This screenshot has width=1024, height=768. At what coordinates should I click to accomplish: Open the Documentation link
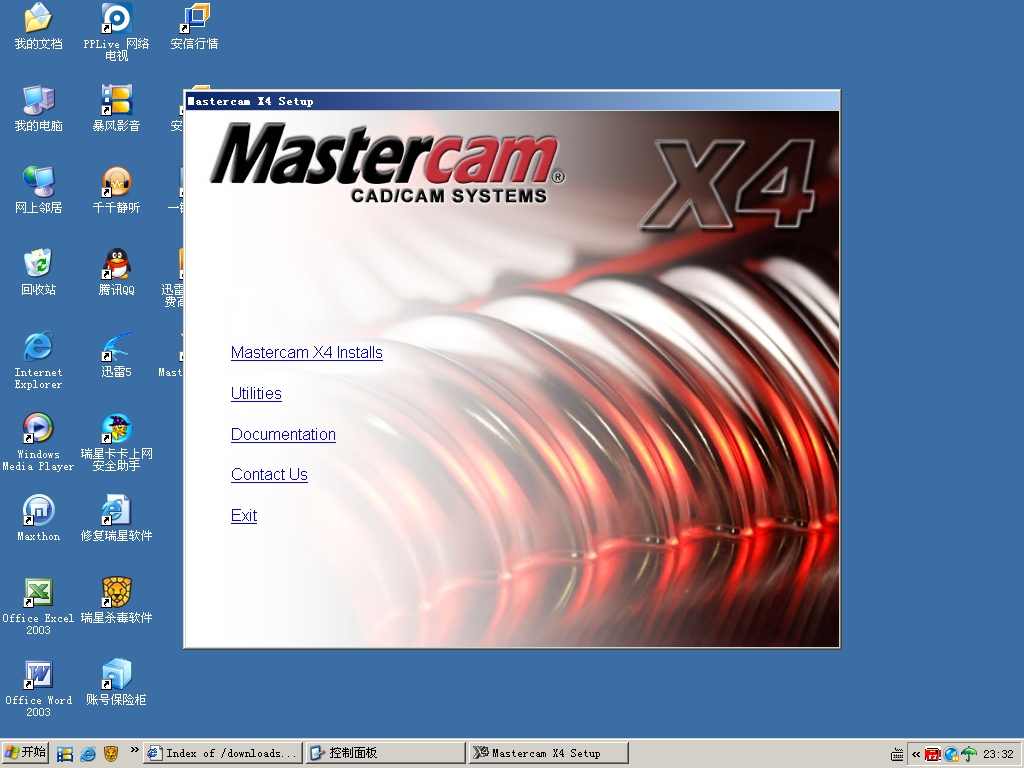click(x=283, y=435)
